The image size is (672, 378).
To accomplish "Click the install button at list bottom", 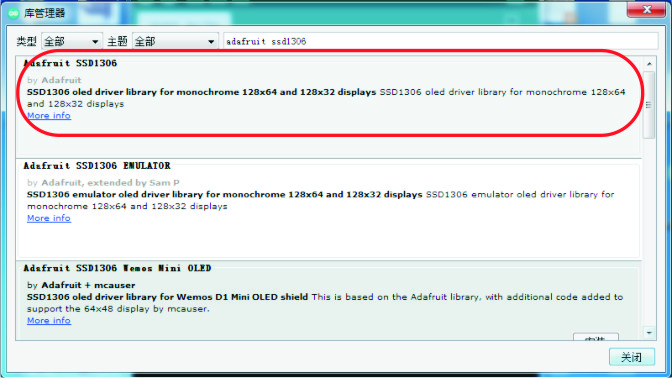I will tap(596, 337).
